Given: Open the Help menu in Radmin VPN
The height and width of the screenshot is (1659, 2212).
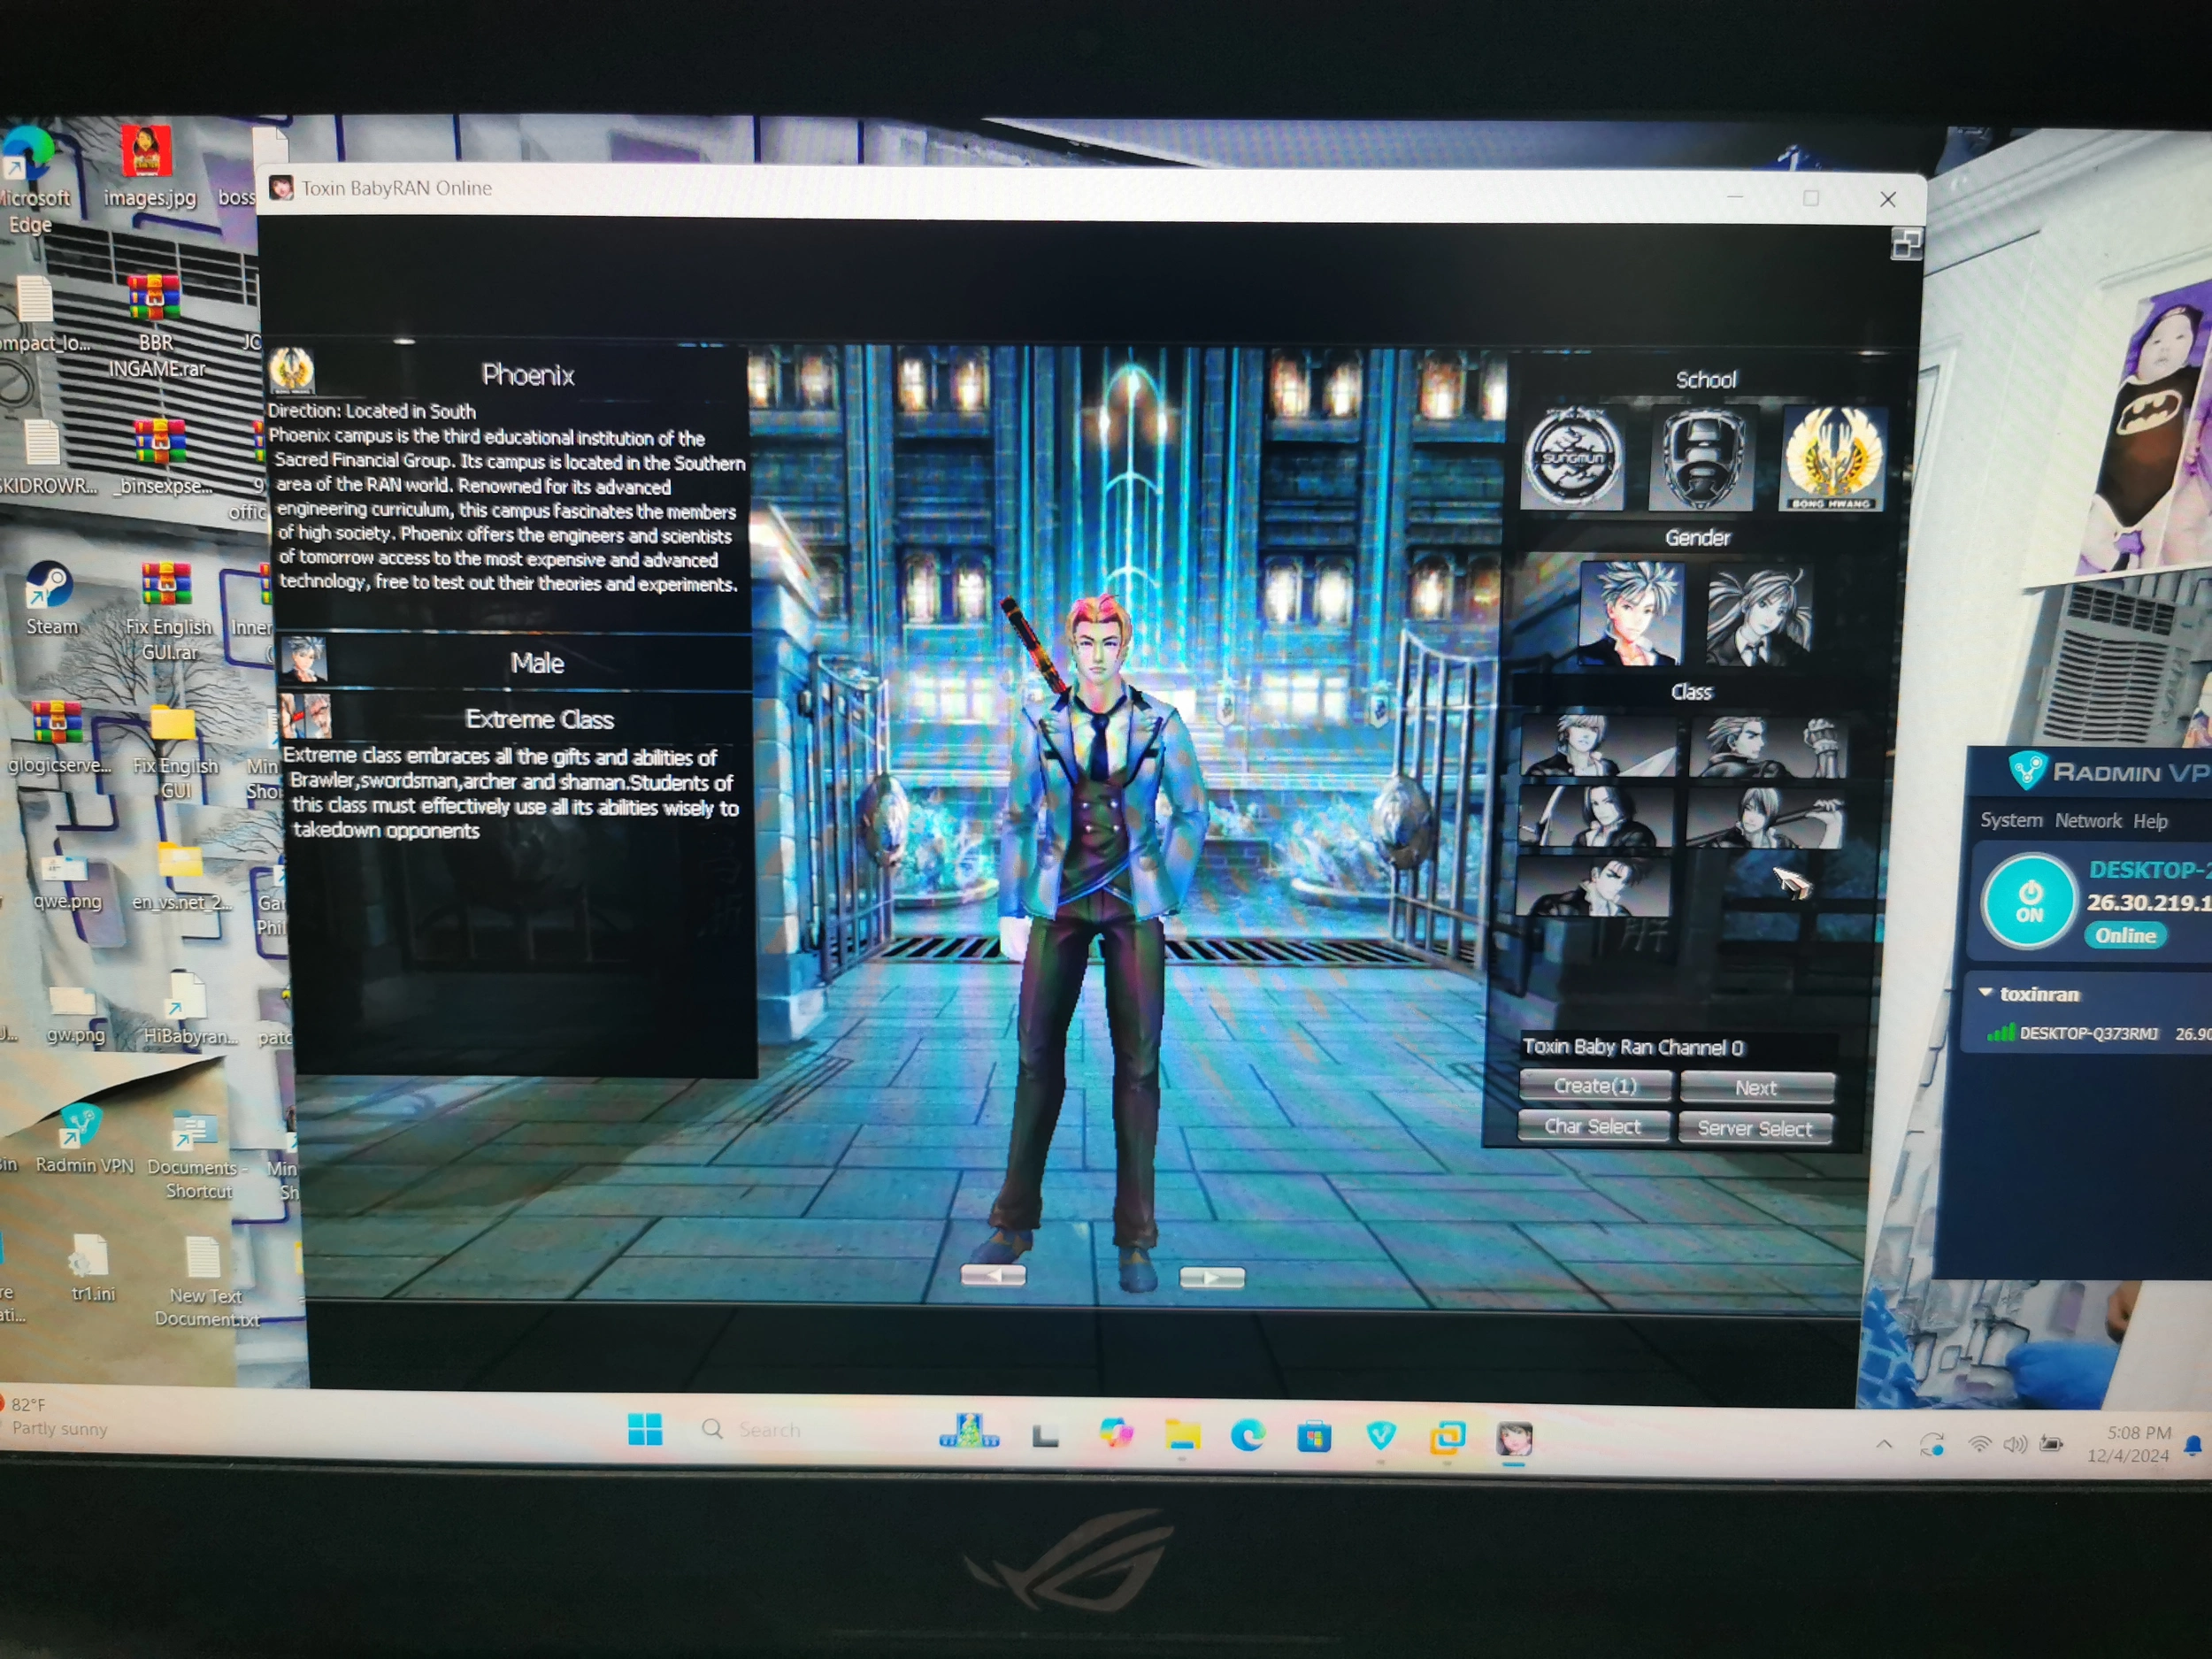Looking at the screenshot, I should (x=2150, y=822).
